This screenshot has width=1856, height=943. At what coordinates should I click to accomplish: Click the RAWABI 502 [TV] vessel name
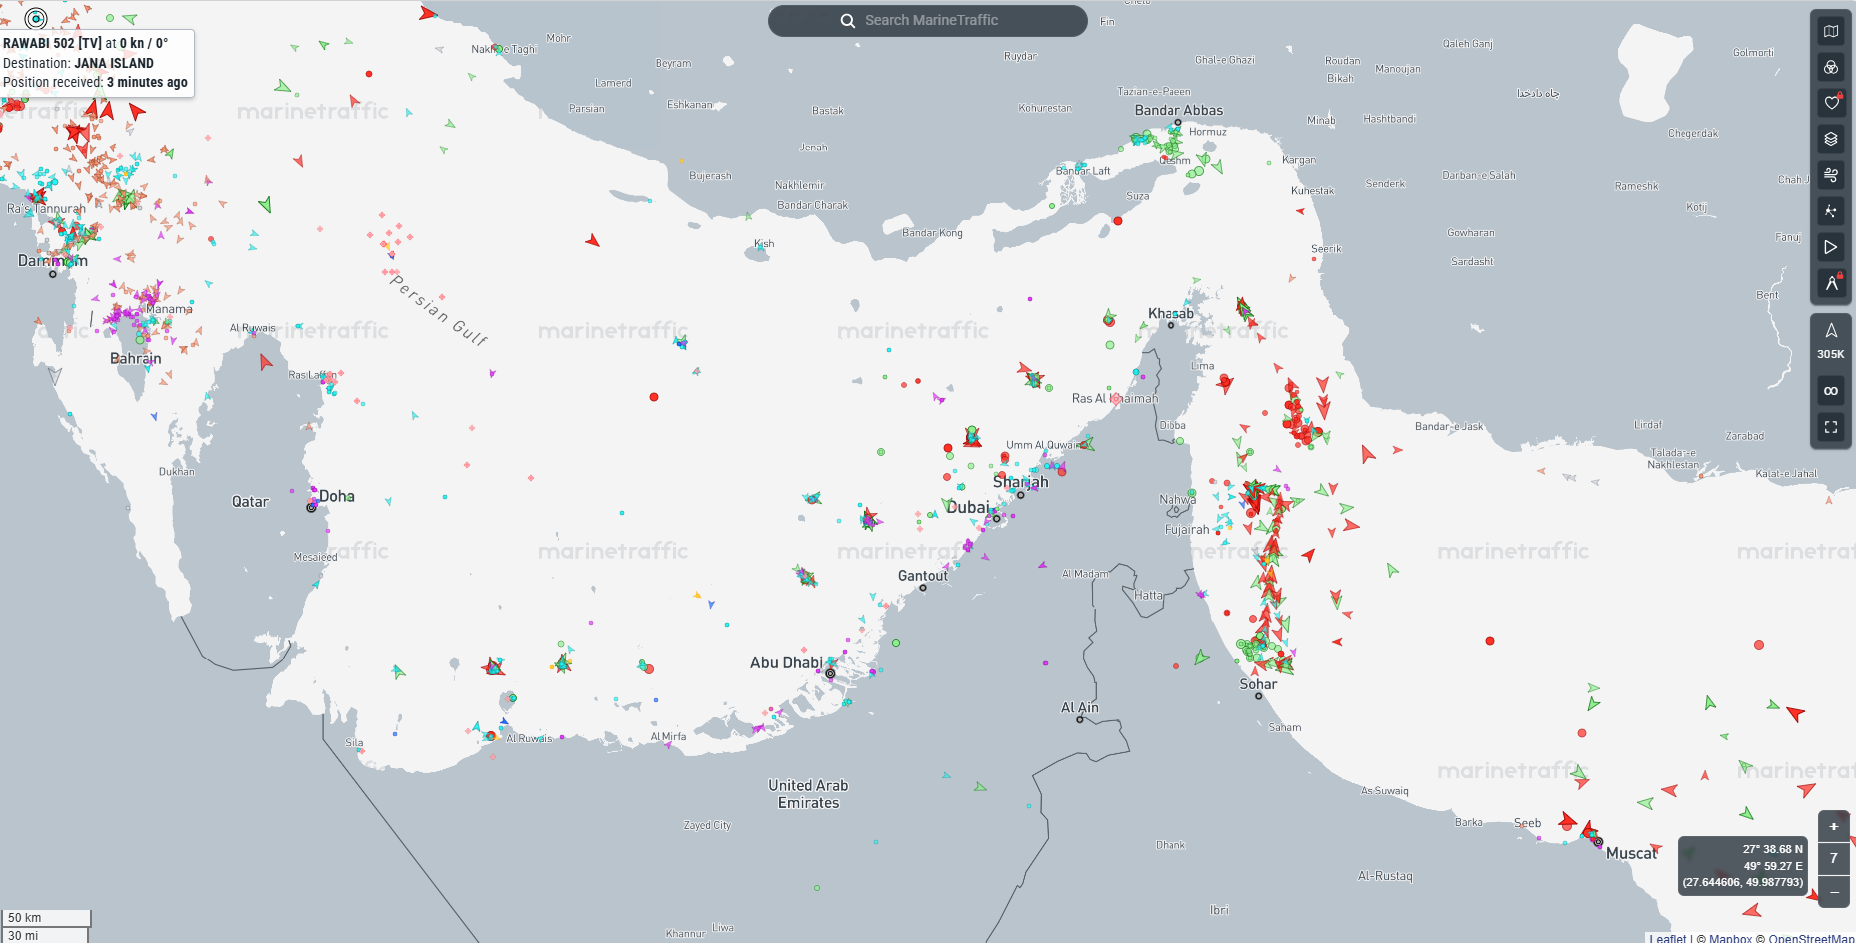click(x=52, y=43)
